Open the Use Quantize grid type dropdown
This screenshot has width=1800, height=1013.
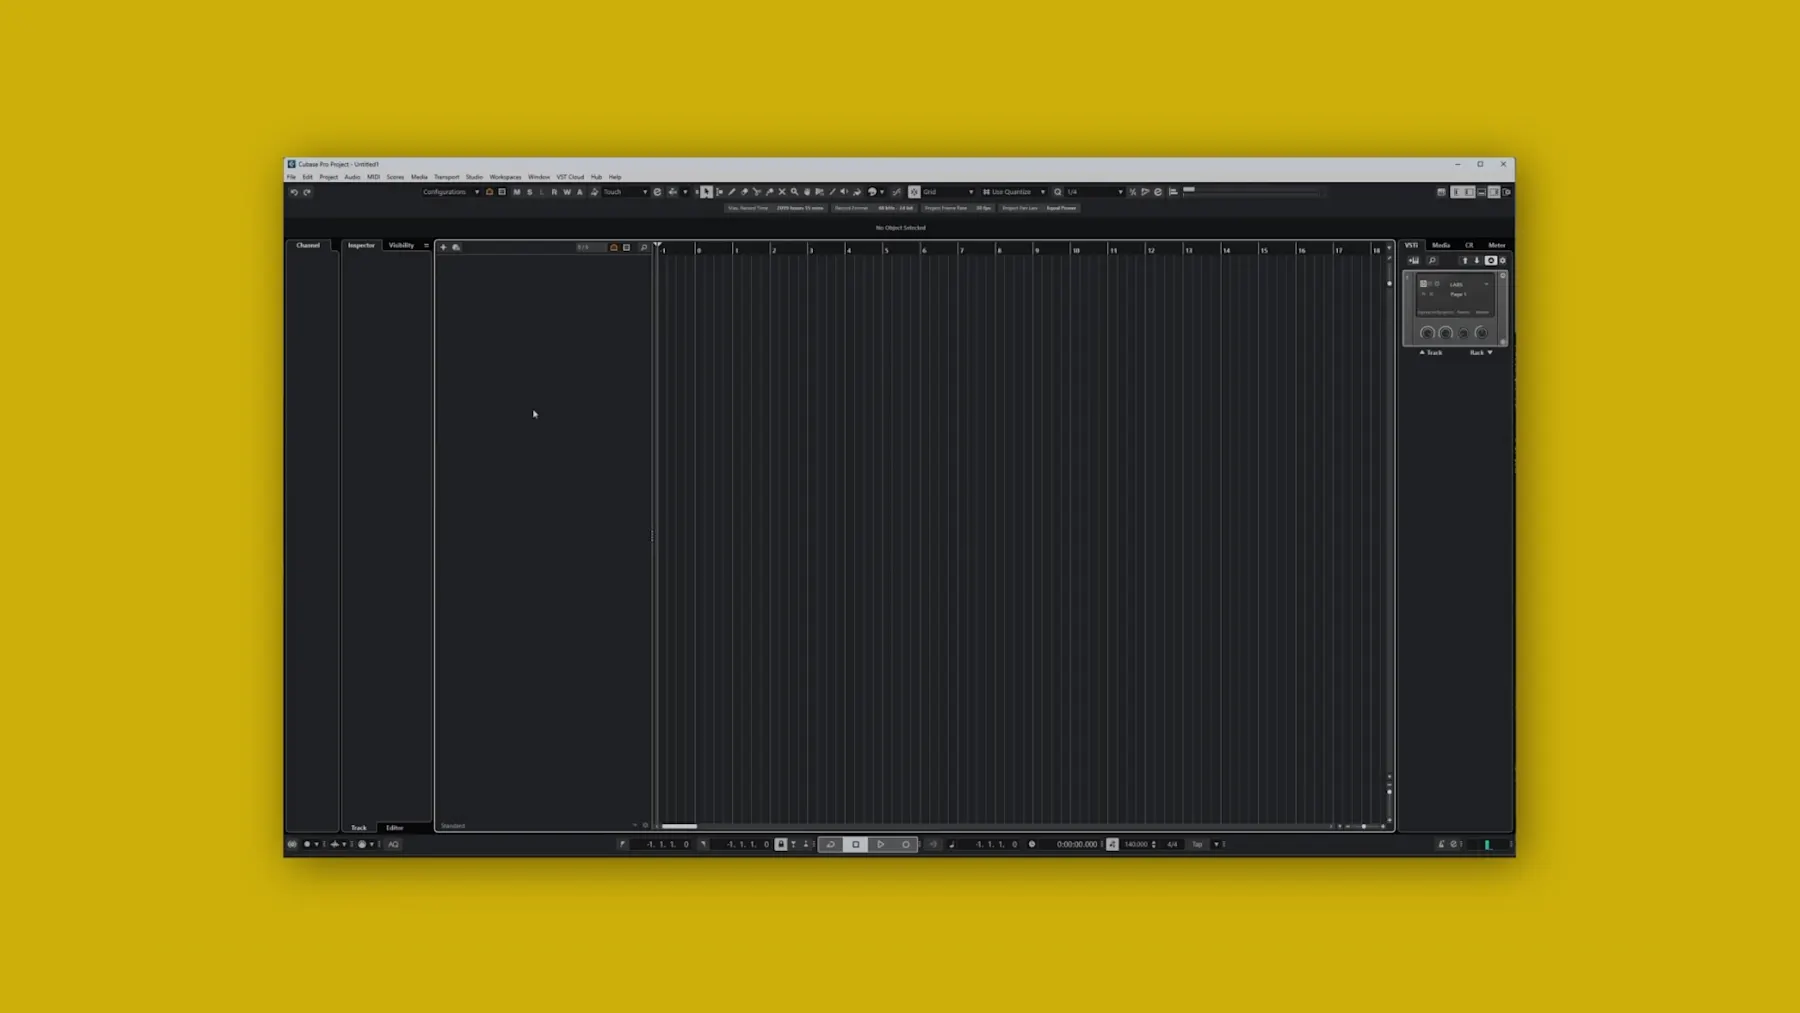pos(1014,192)
